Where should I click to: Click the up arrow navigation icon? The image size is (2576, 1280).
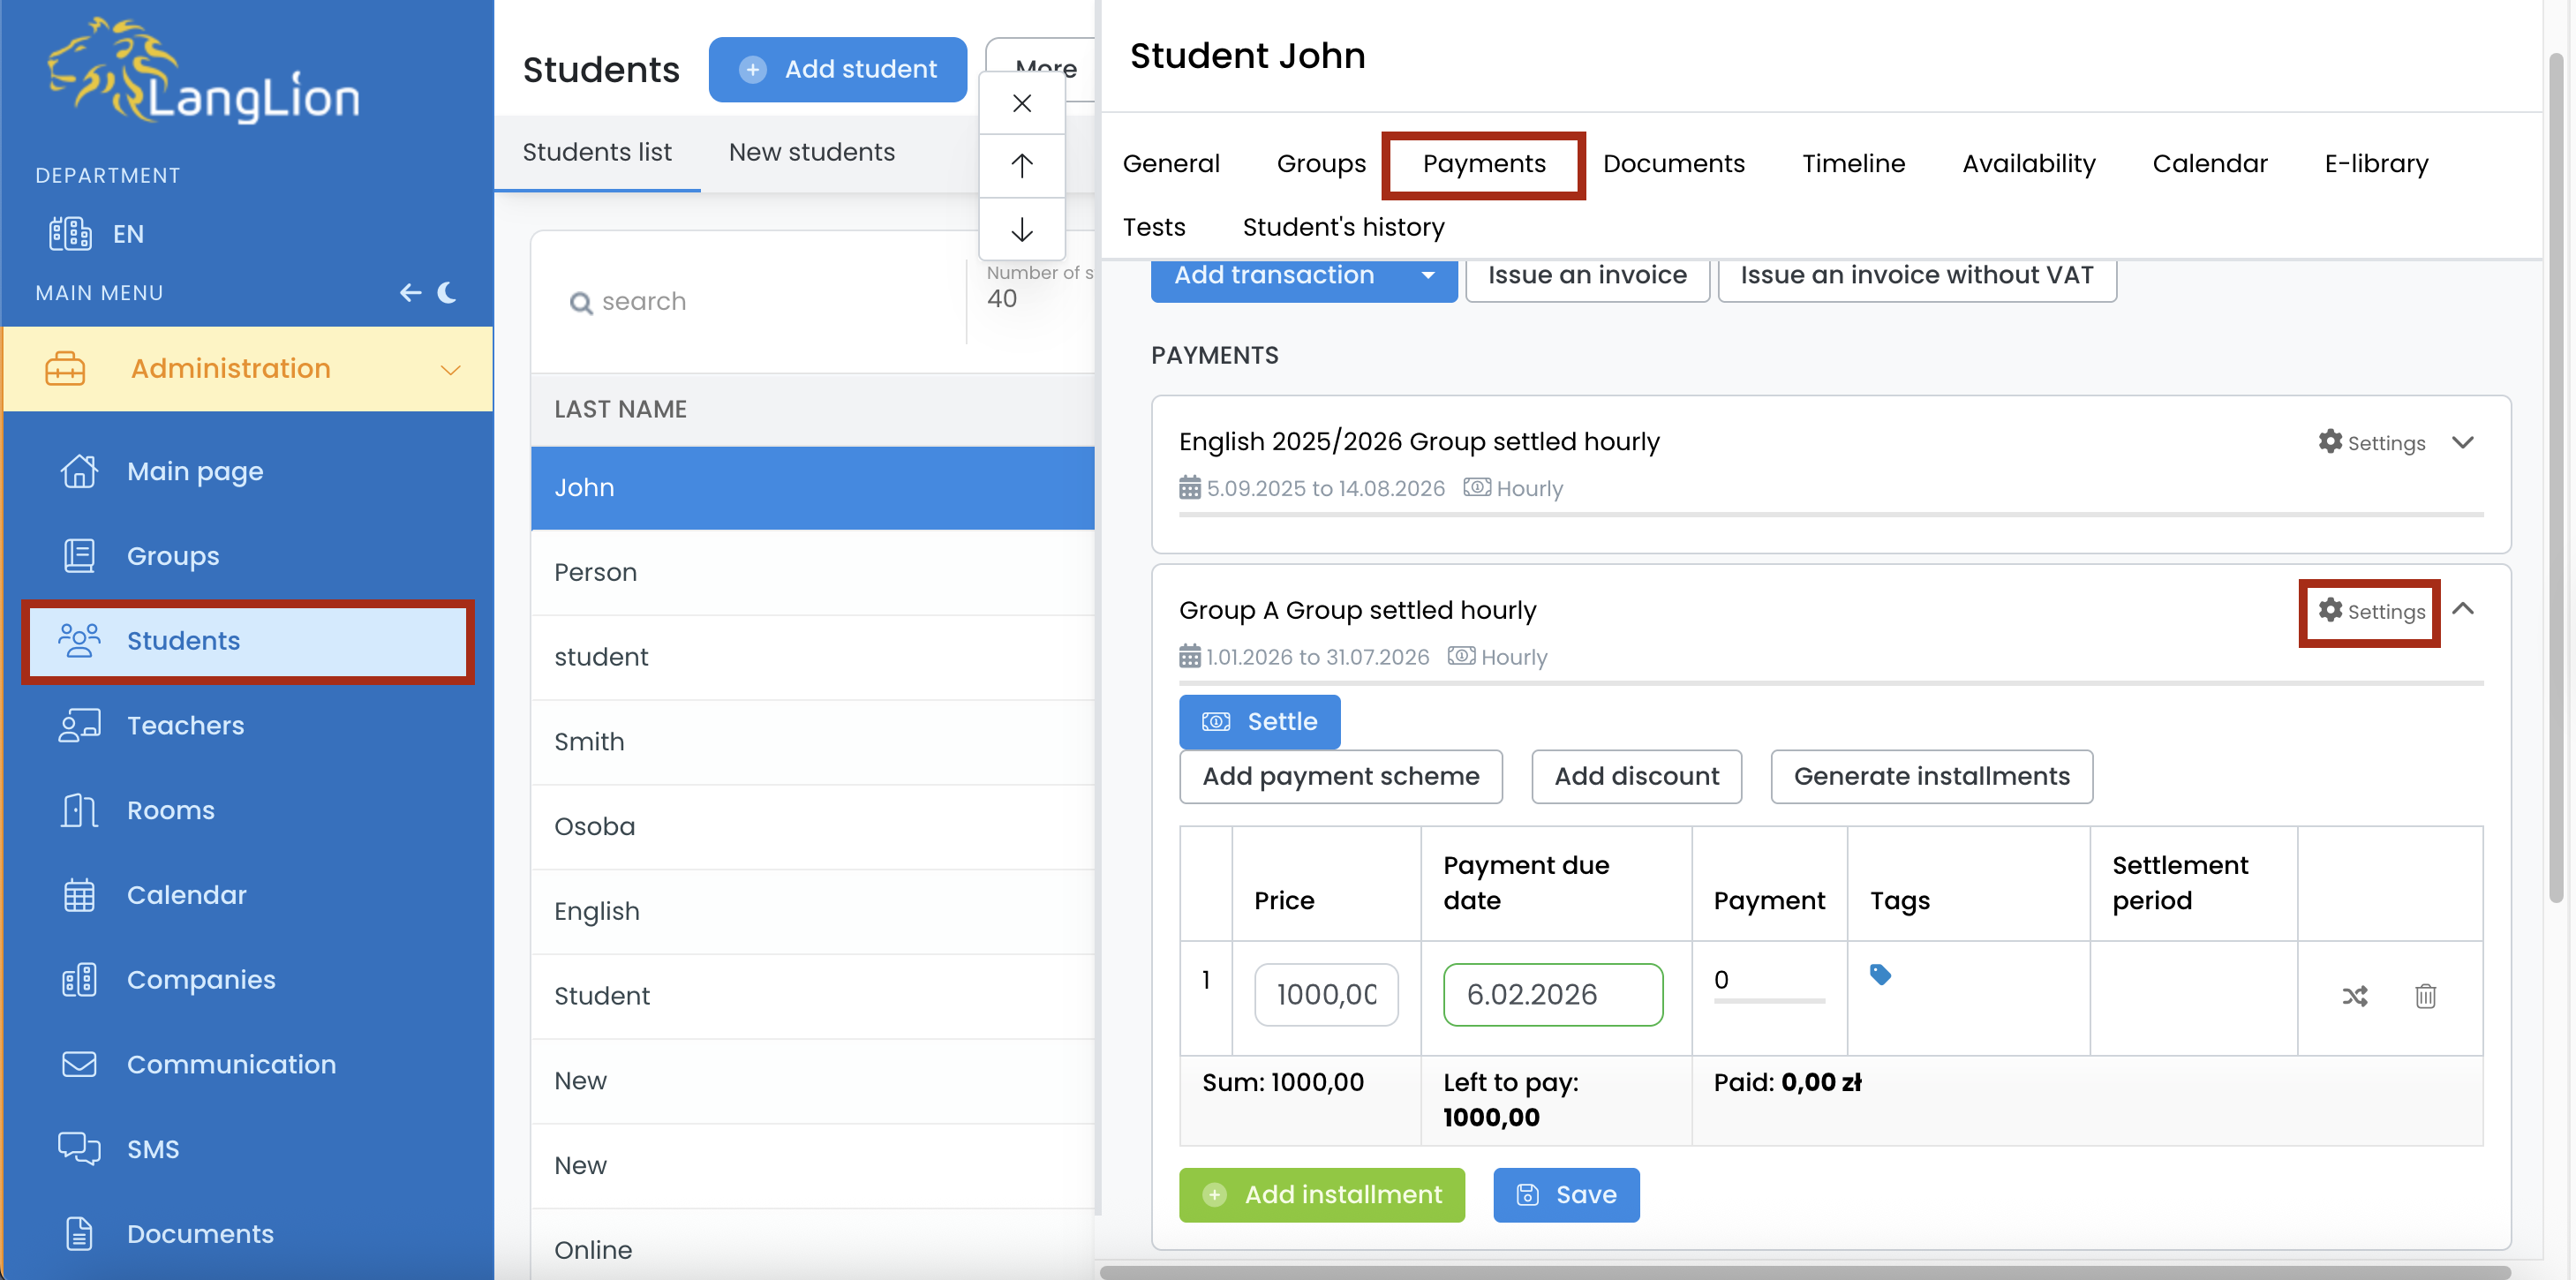(x=1021, y=166)
